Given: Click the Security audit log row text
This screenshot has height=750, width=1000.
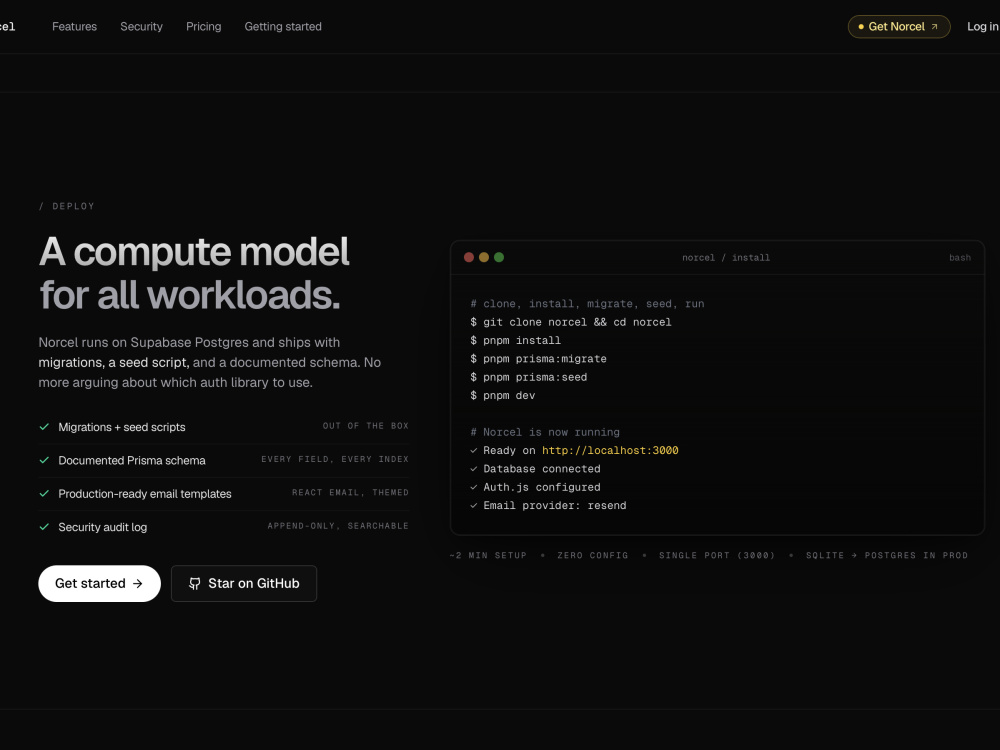Looking at the screenshot, I should (103, 527).
